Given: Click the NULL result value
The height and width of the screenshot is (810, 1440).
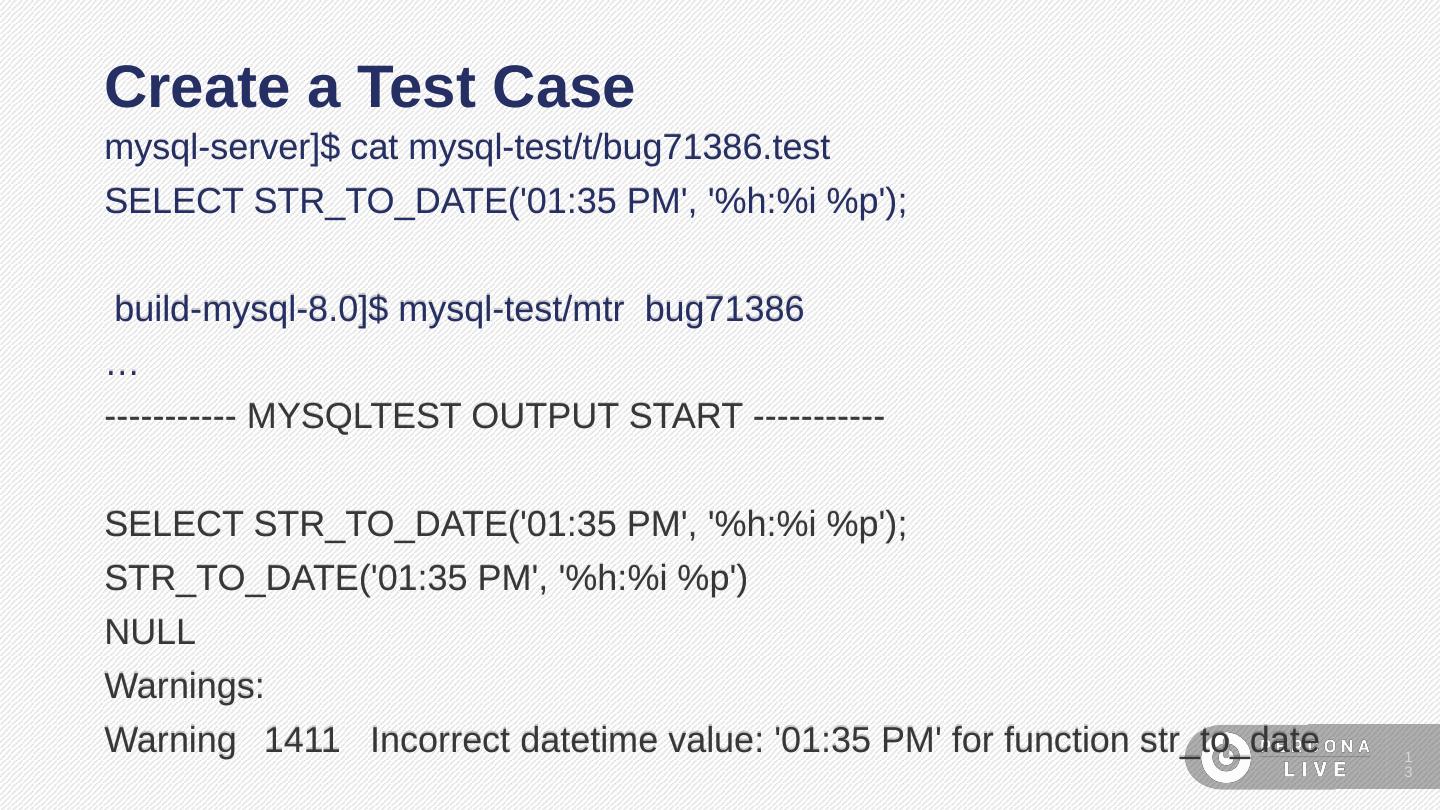Looking at the screenshot, I should (x=150, y=632).
